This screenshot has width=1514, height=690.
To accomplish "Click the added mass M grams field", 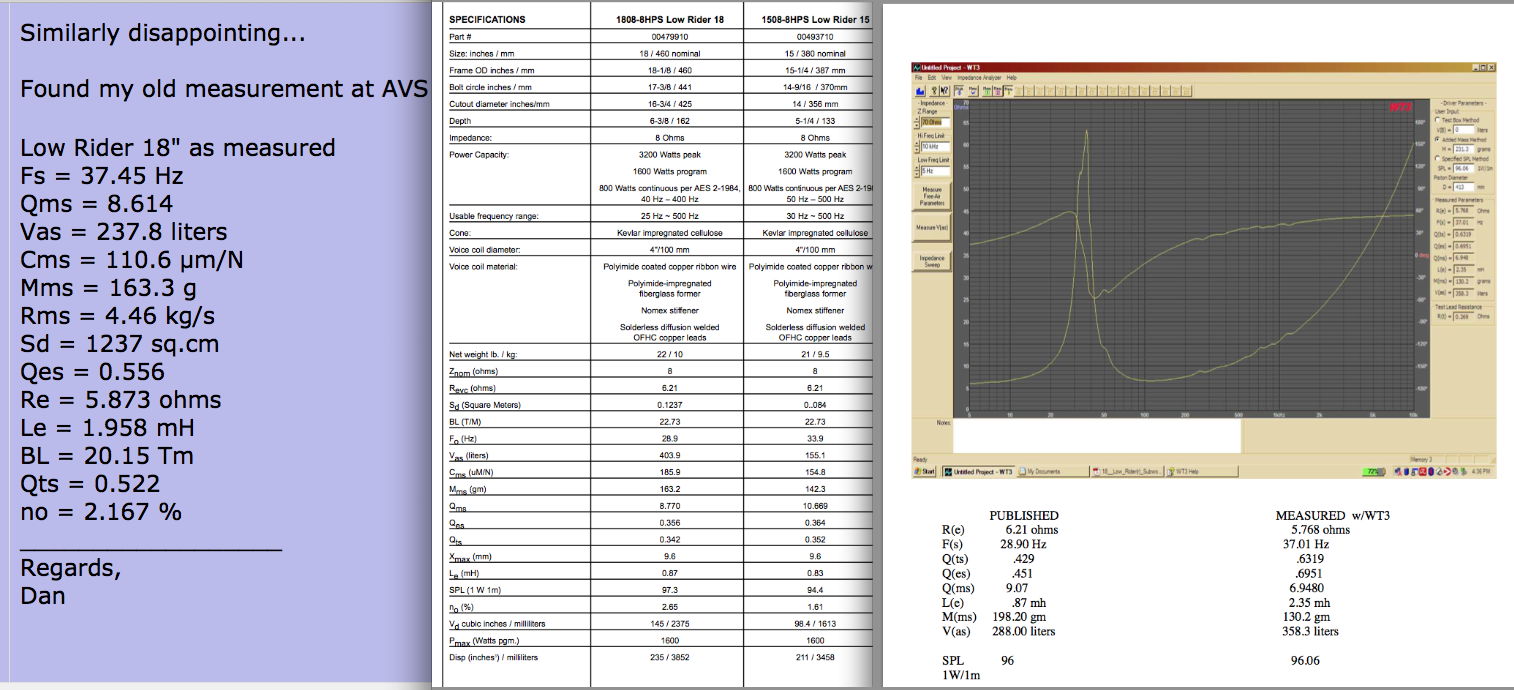I will pos(1463,149).
